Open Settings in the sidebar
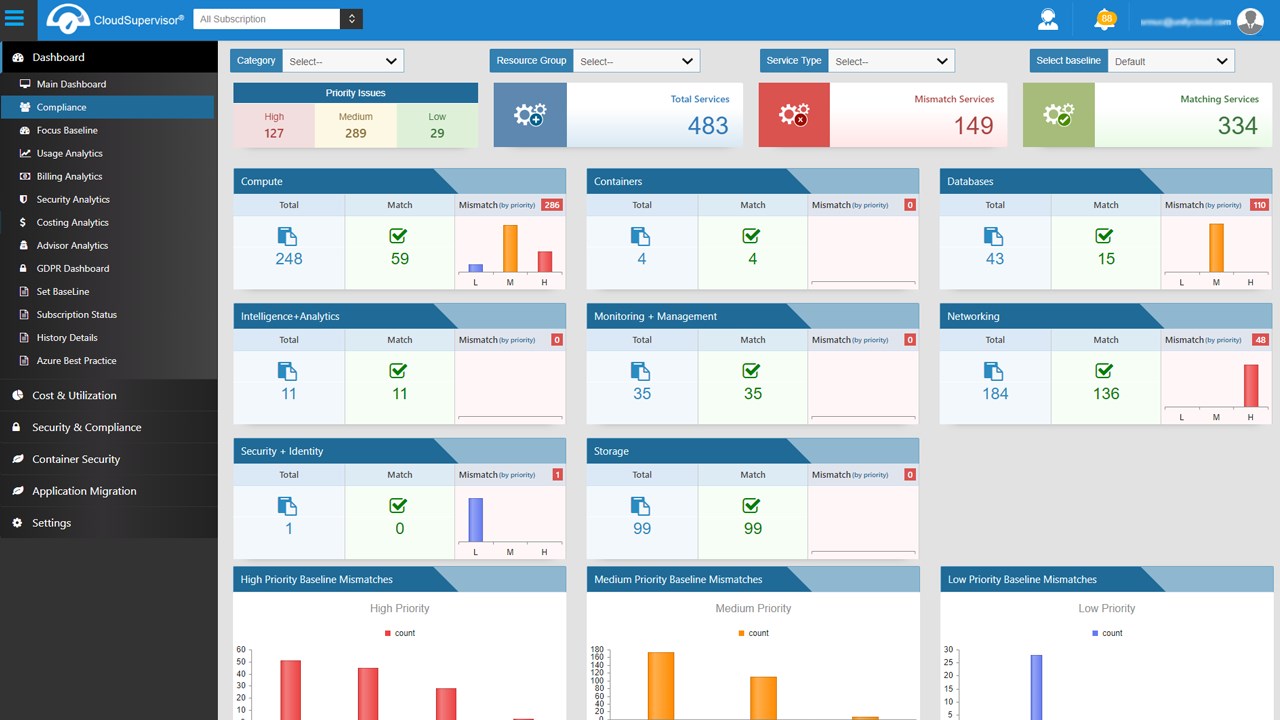 pos(109,523)
